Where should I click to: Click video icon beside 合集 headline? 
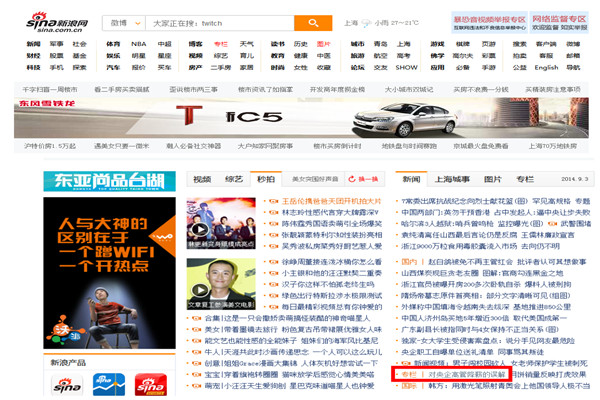(196, 318)
